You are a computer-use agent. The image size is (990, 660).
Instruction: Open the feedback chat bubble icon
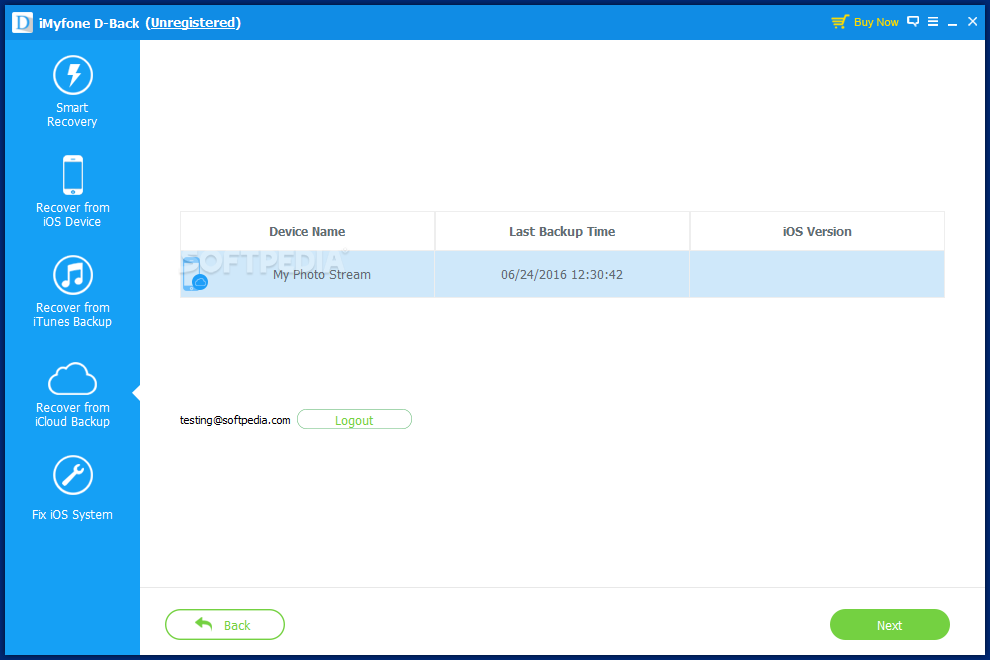click(913, 21)
